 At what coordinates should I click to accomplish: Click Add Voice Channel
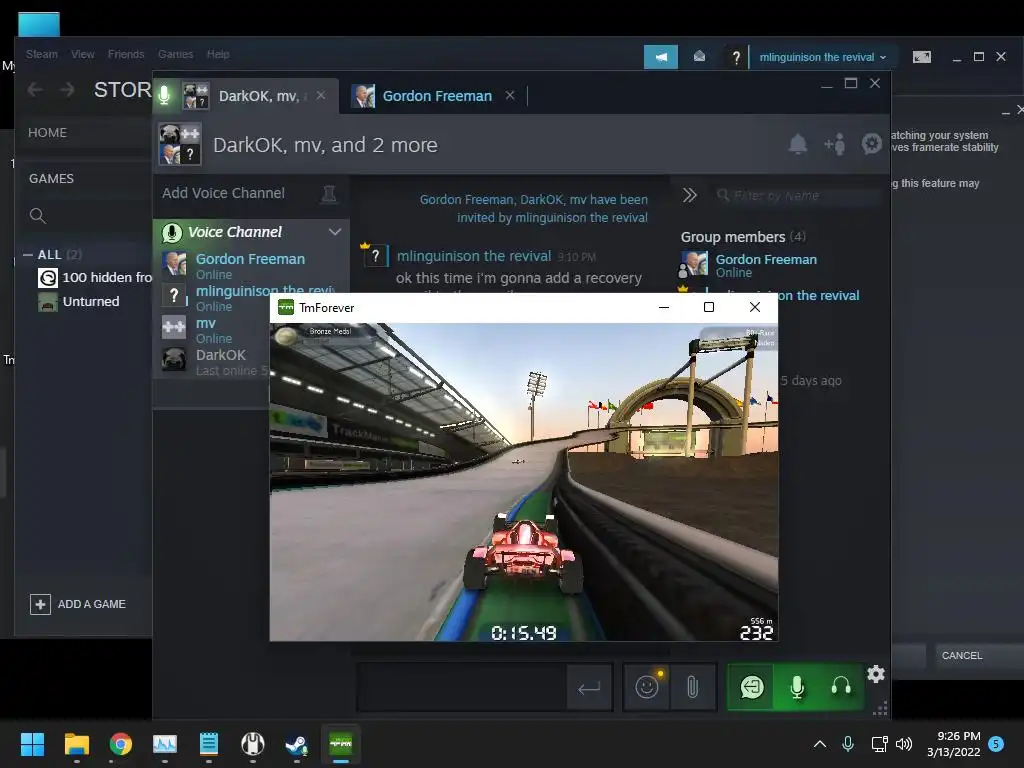click(x=223, y=193)
